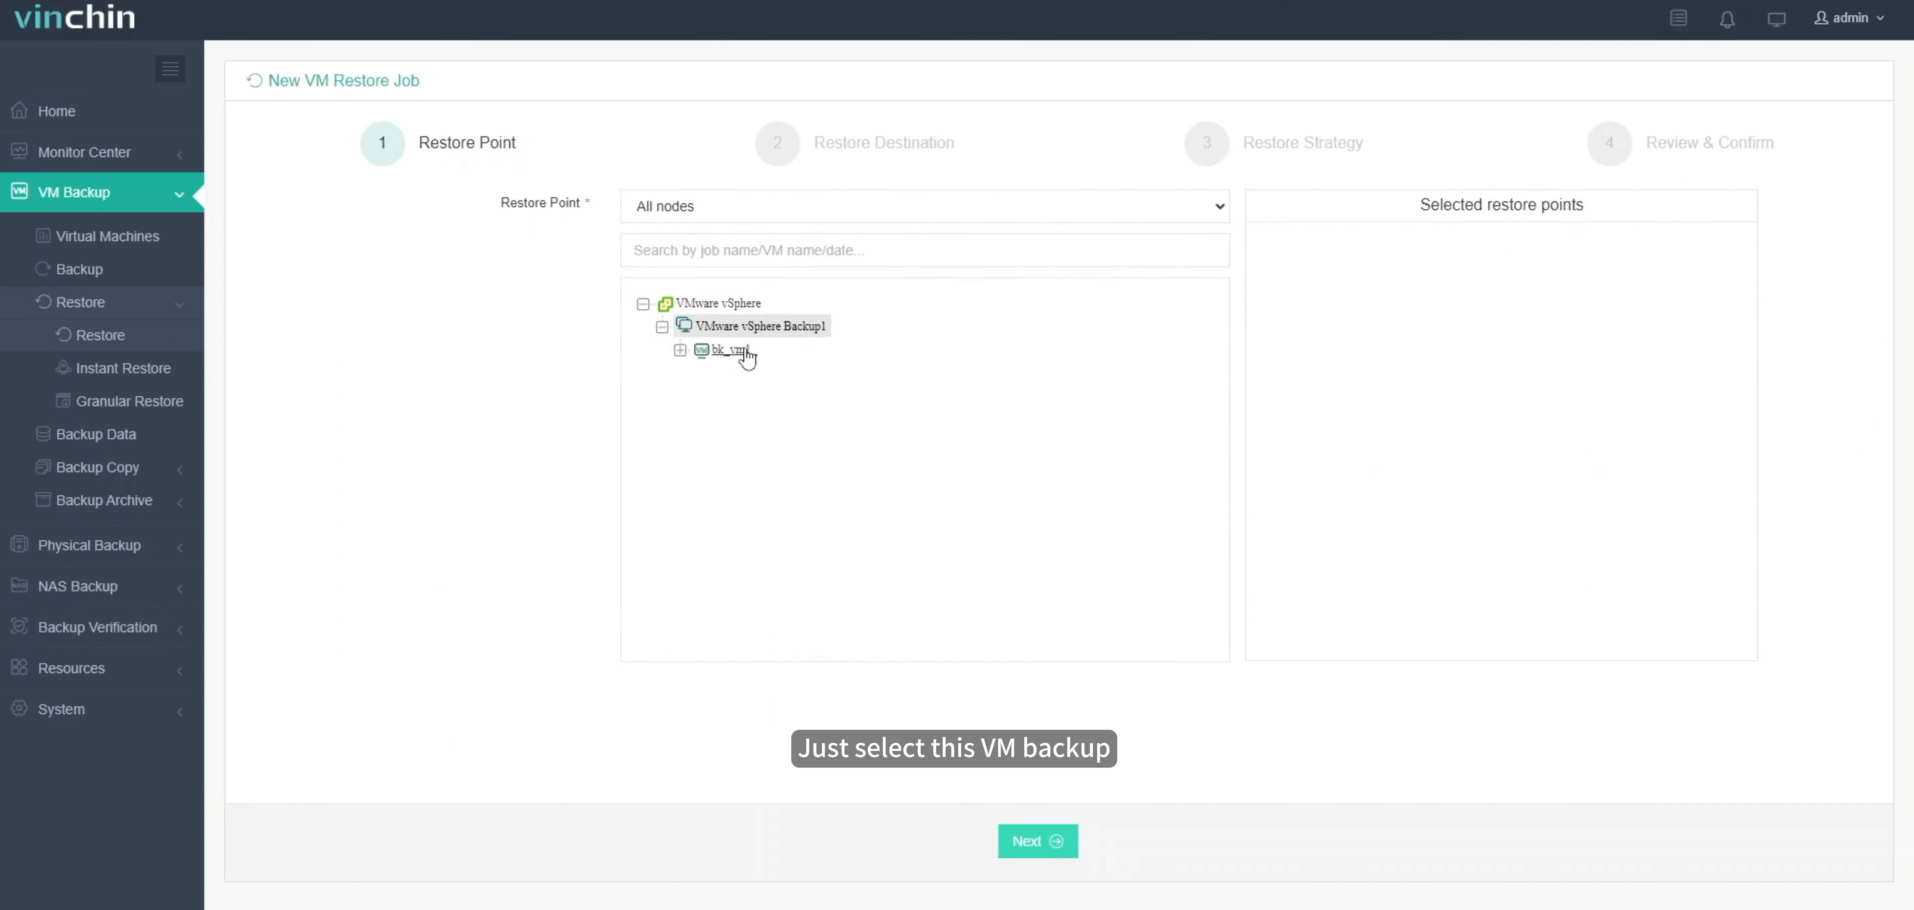Viewport: 1914px width, 910px height.
Task: Click the Monitor Center icon
Action: click(19, 151)
